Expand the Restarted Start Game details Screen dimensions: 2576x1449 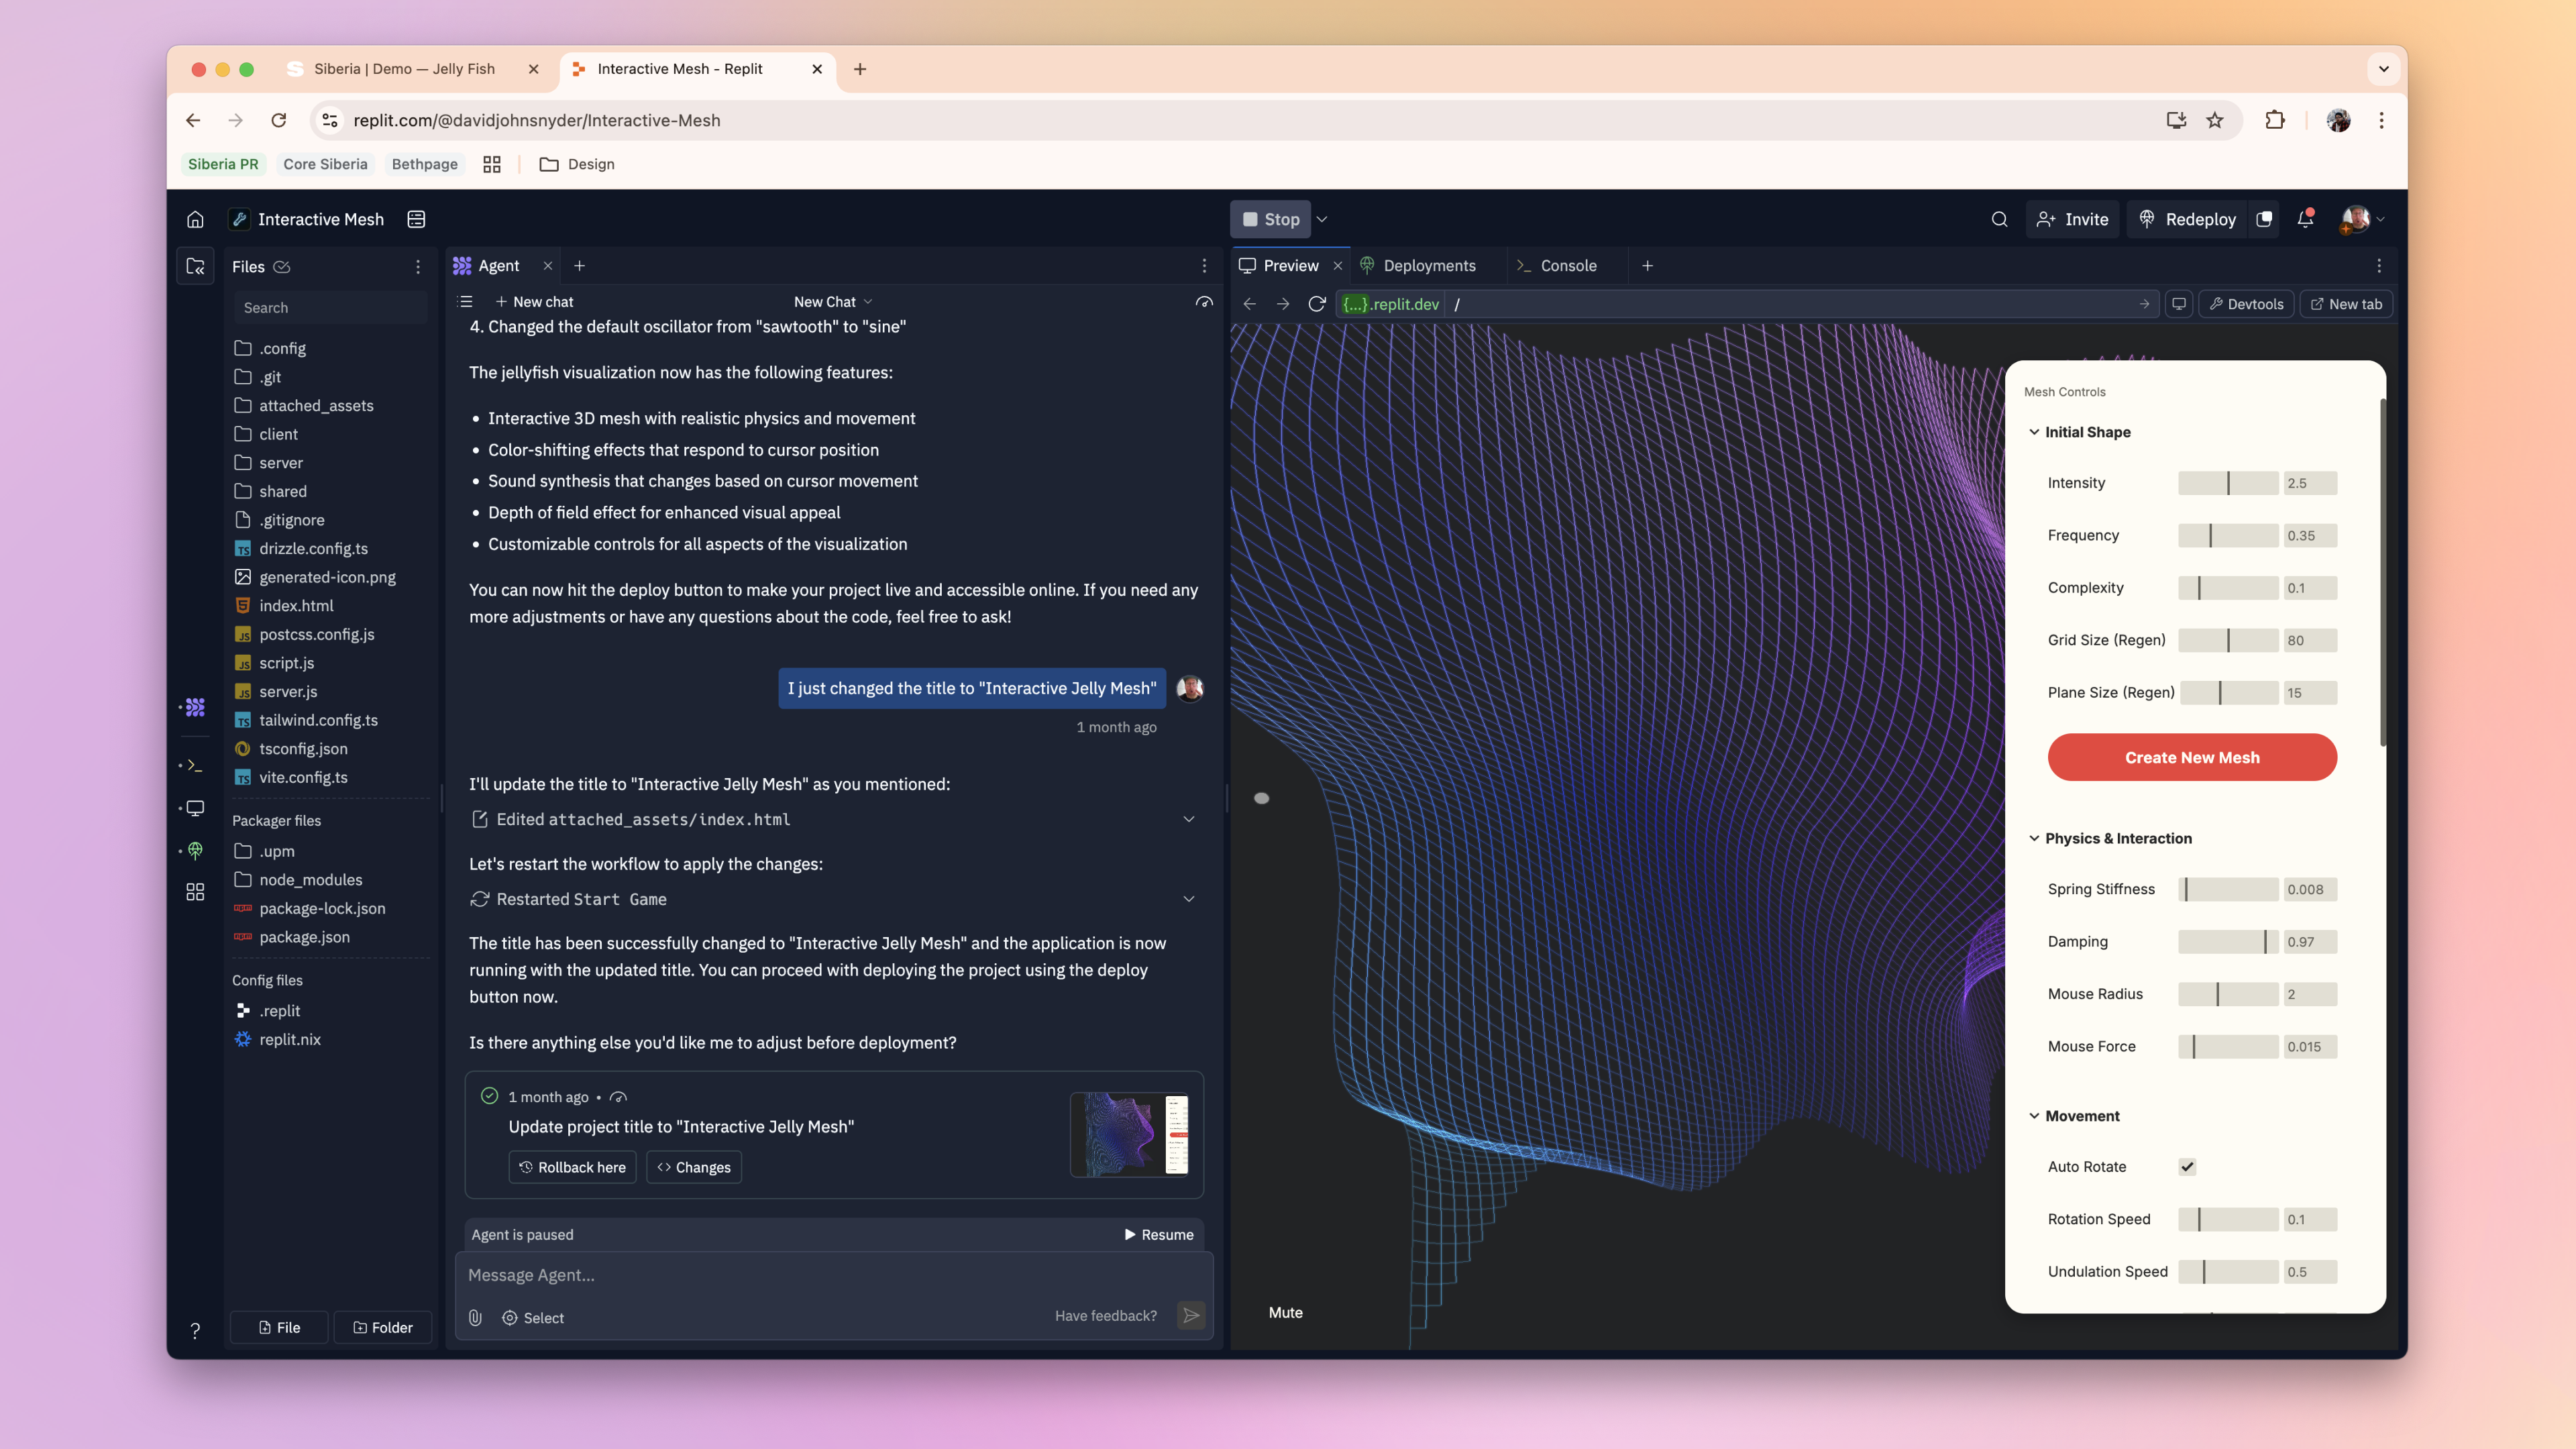click(x=1189, y=899)
